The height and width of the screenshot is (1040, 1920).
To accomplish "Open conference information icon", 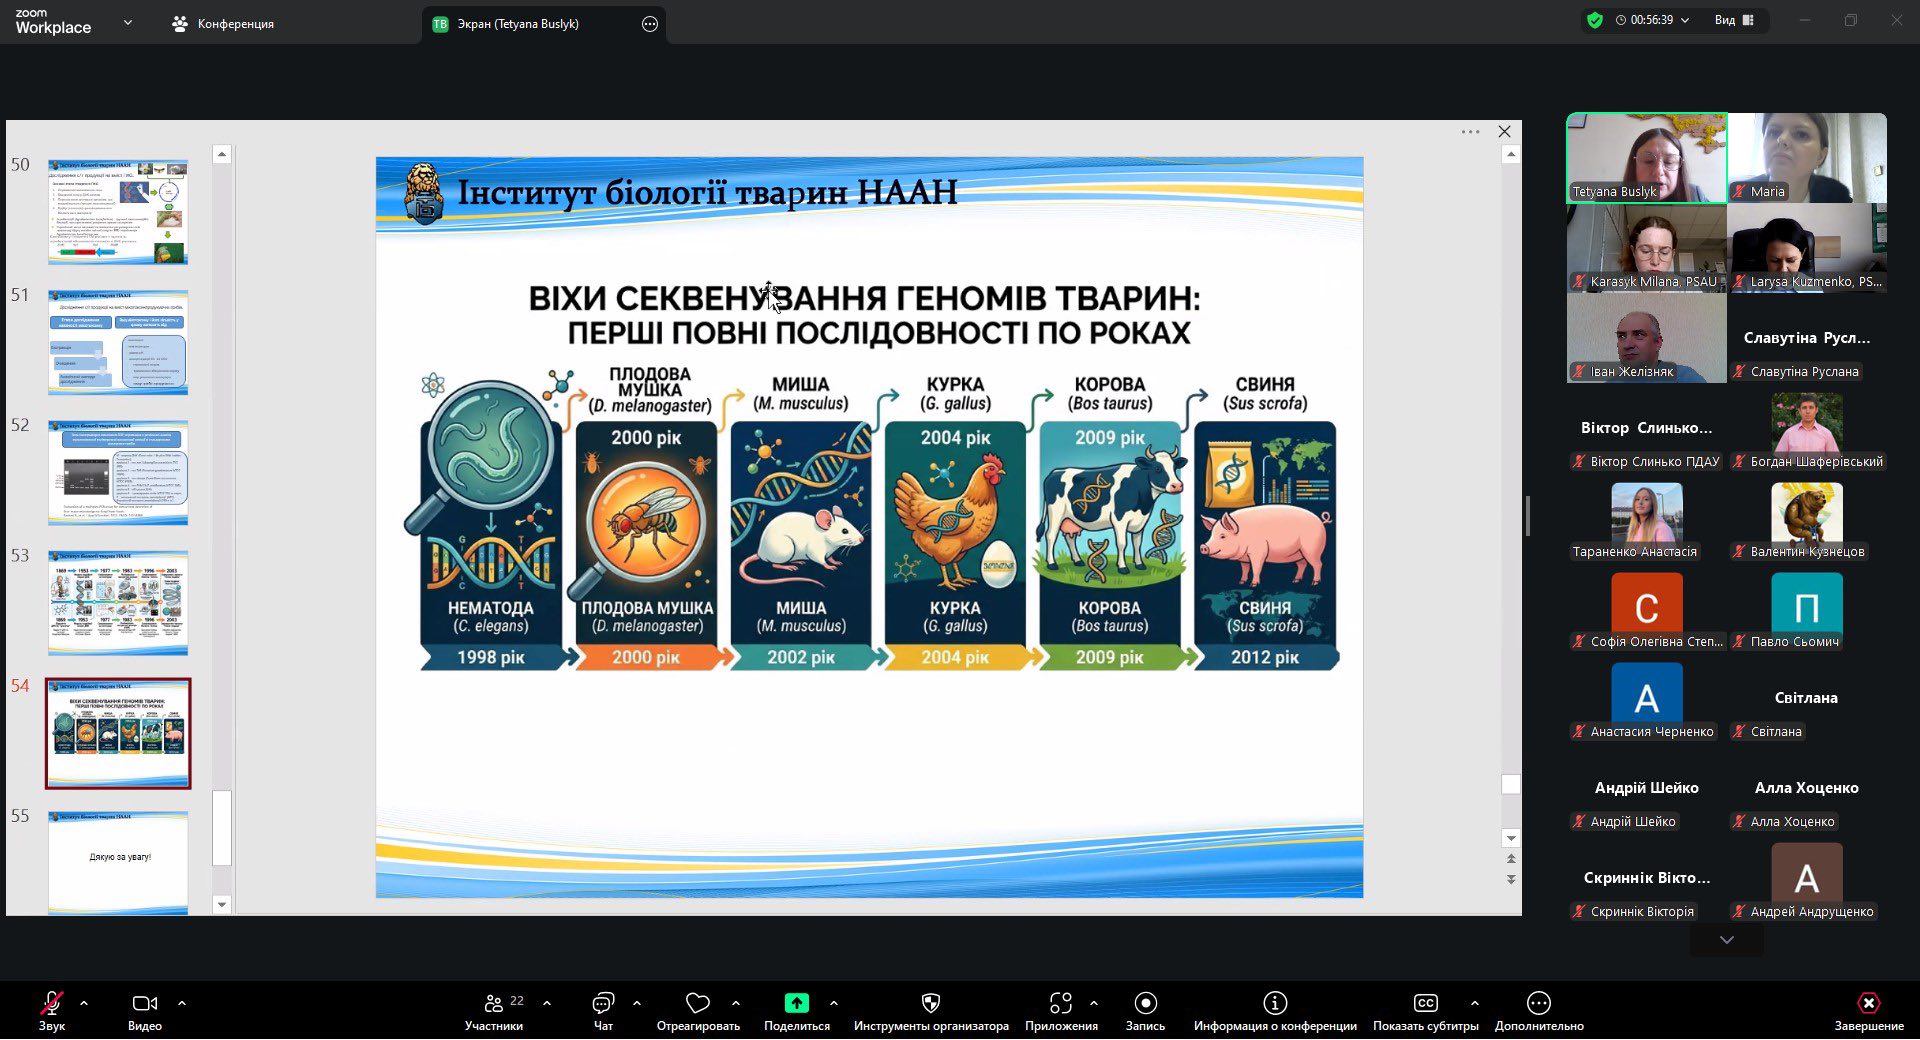I will 1275,1003.
